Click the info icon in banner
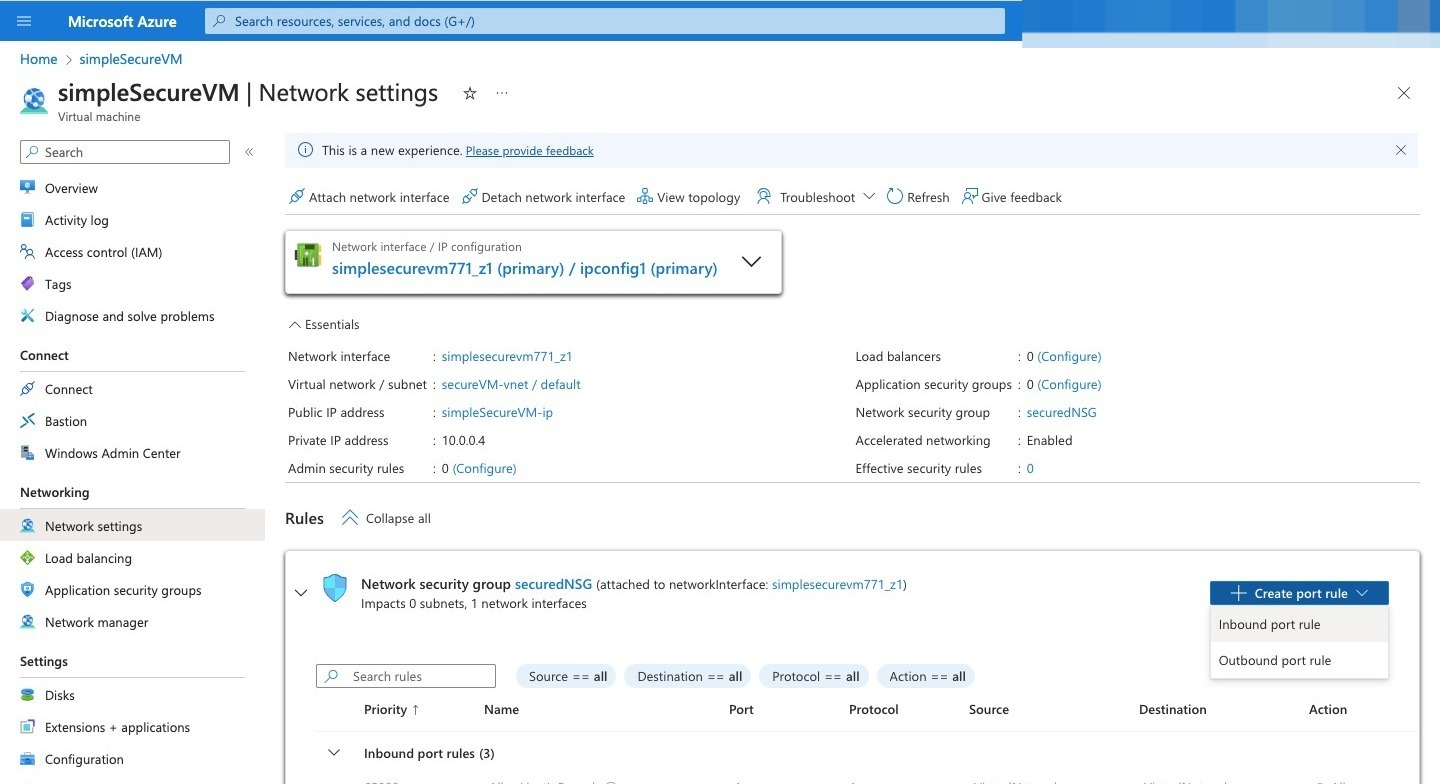The image size is (1440, 784). tap(306, 150)
